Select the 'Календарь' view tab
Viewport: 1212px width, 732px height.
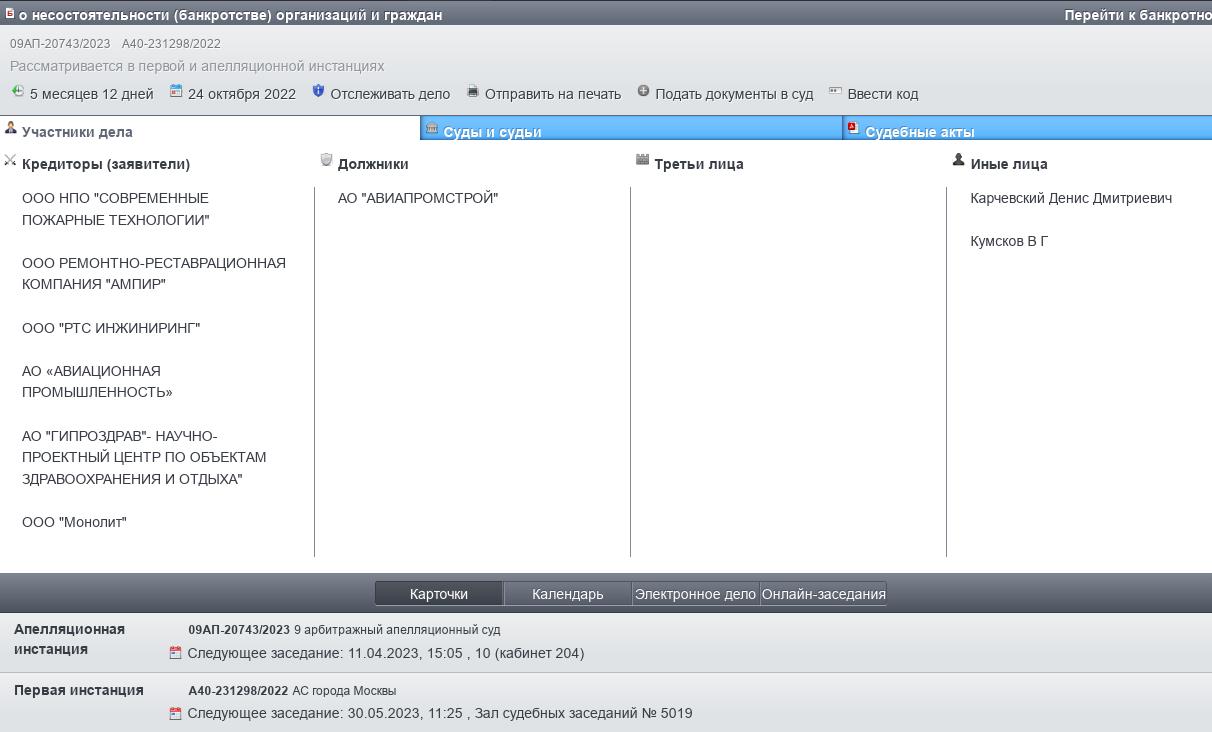tap(567, 594)
